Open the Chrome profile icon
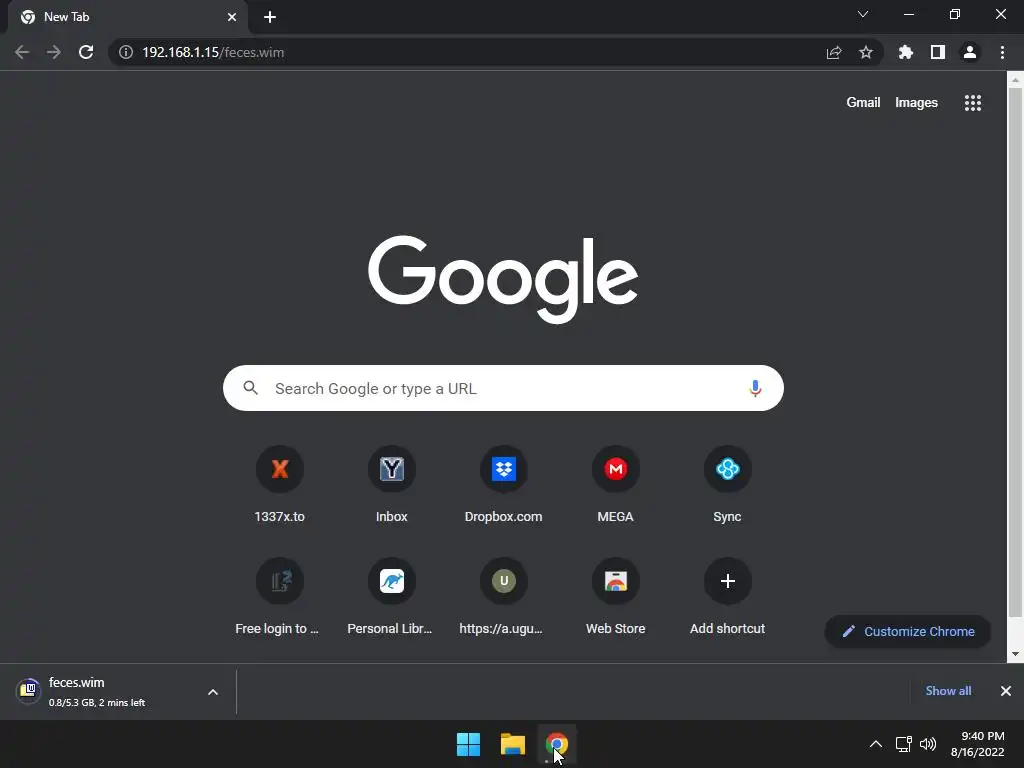Screen dimensions: 1024x768 (969, 52)
